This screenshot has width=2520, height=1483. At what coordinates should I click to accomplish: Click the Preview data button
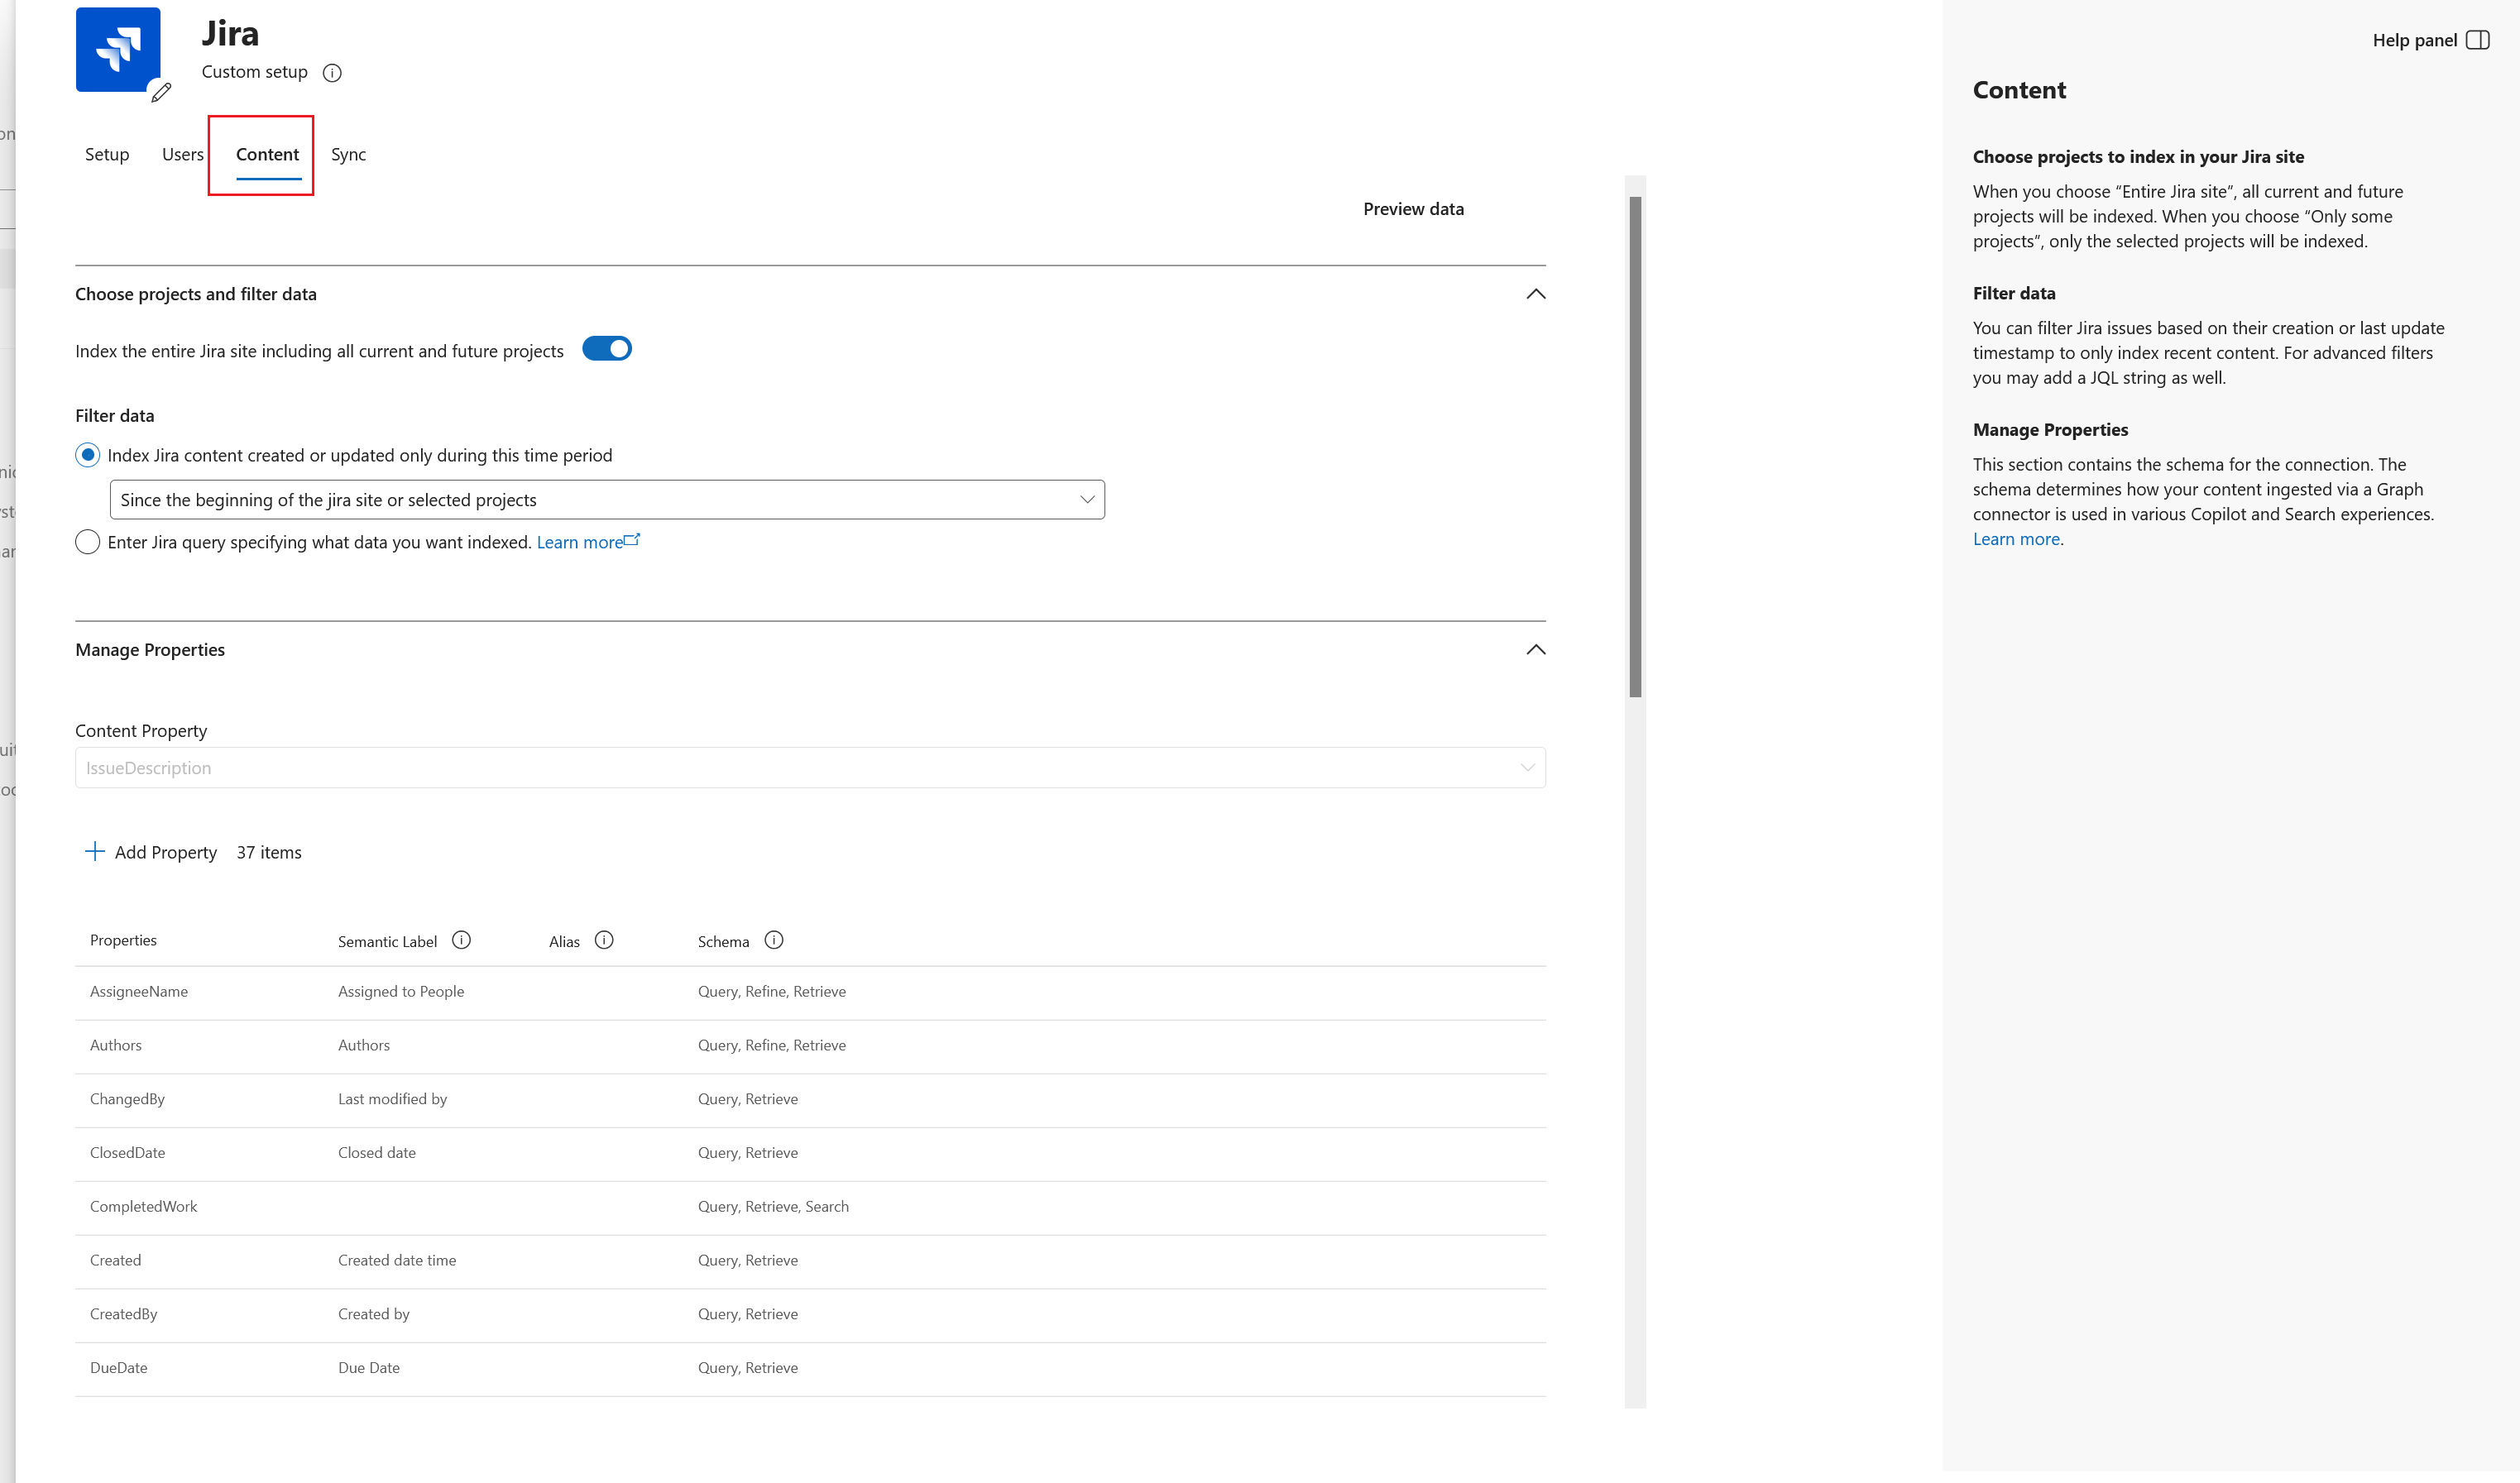[1413, 209]
